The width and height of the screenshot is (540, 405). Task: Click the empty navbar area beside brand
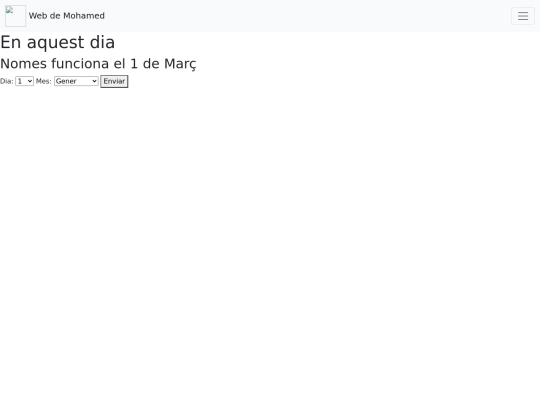click(307, 16)
